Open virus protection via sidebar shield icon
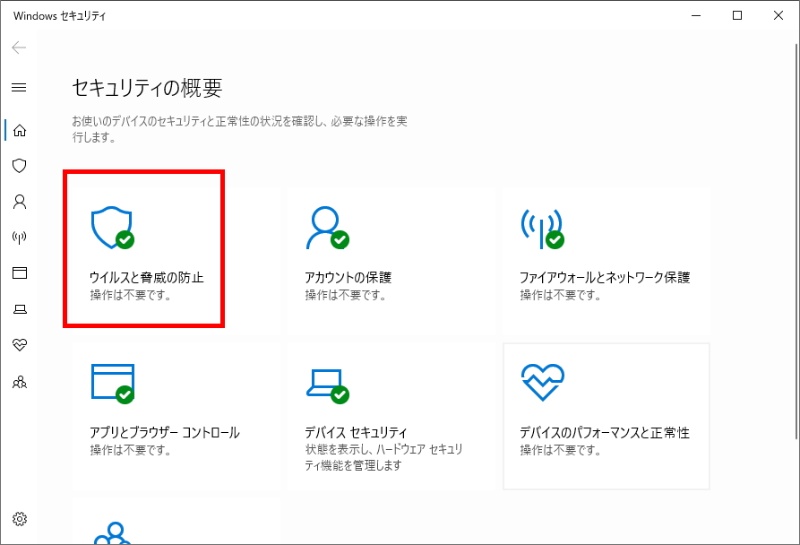This screenshot has width=800, height=545. [18, 165]
